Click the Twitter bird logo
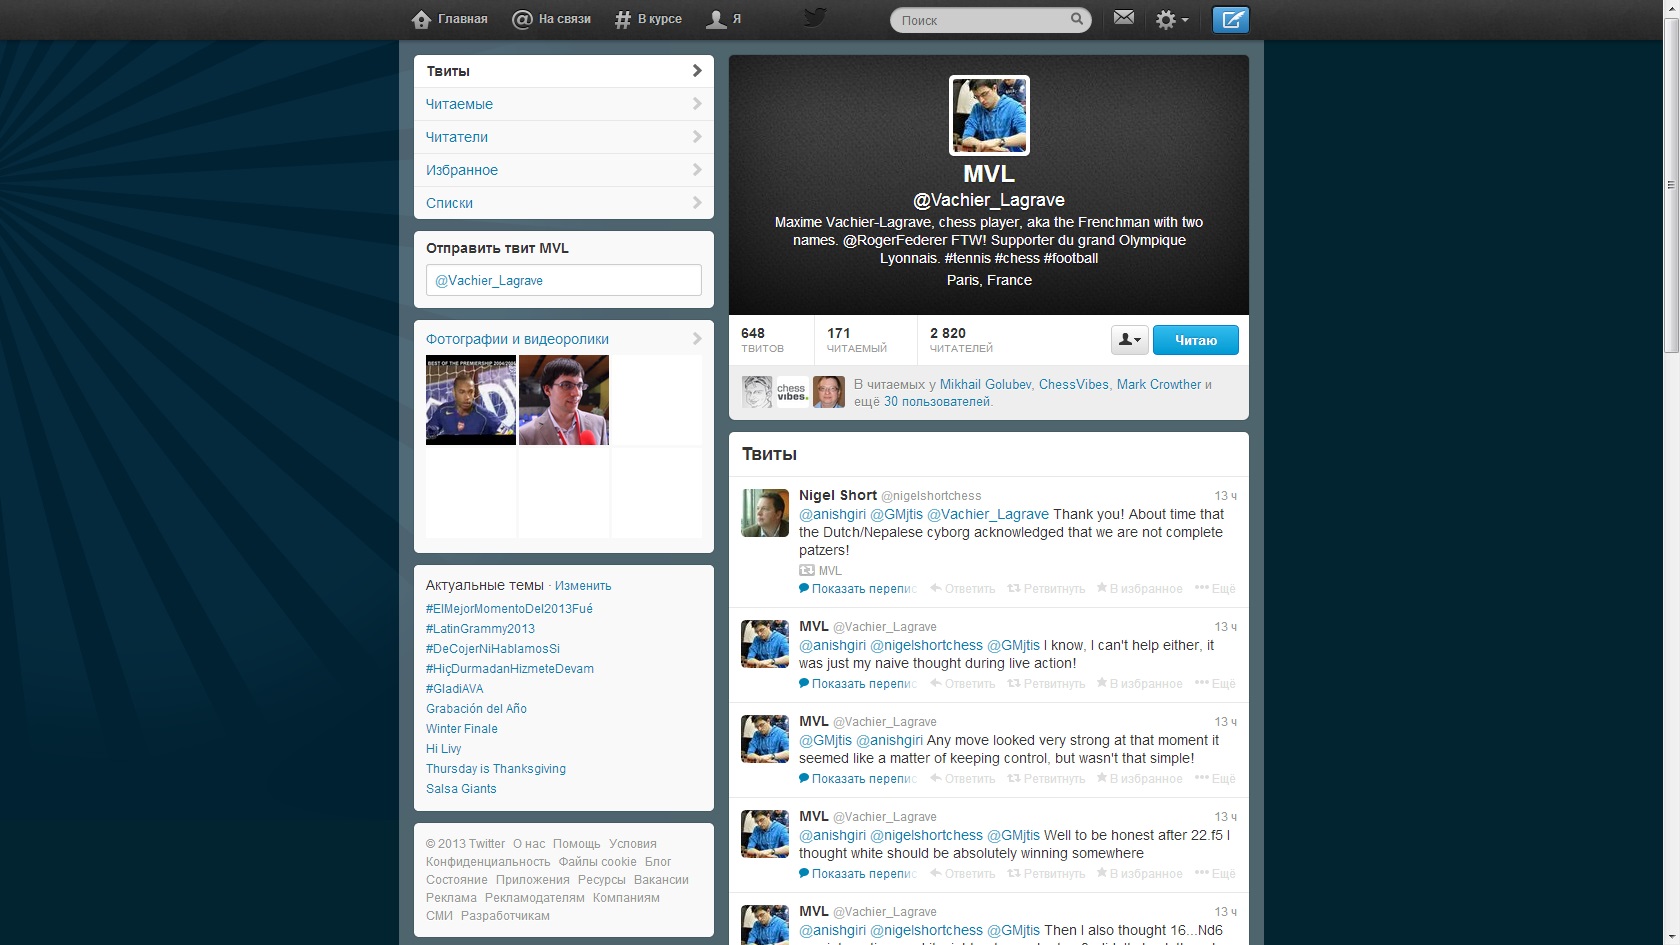This screenshot has width=1680, height=945. pyautogui.click(x=815, y=18)
